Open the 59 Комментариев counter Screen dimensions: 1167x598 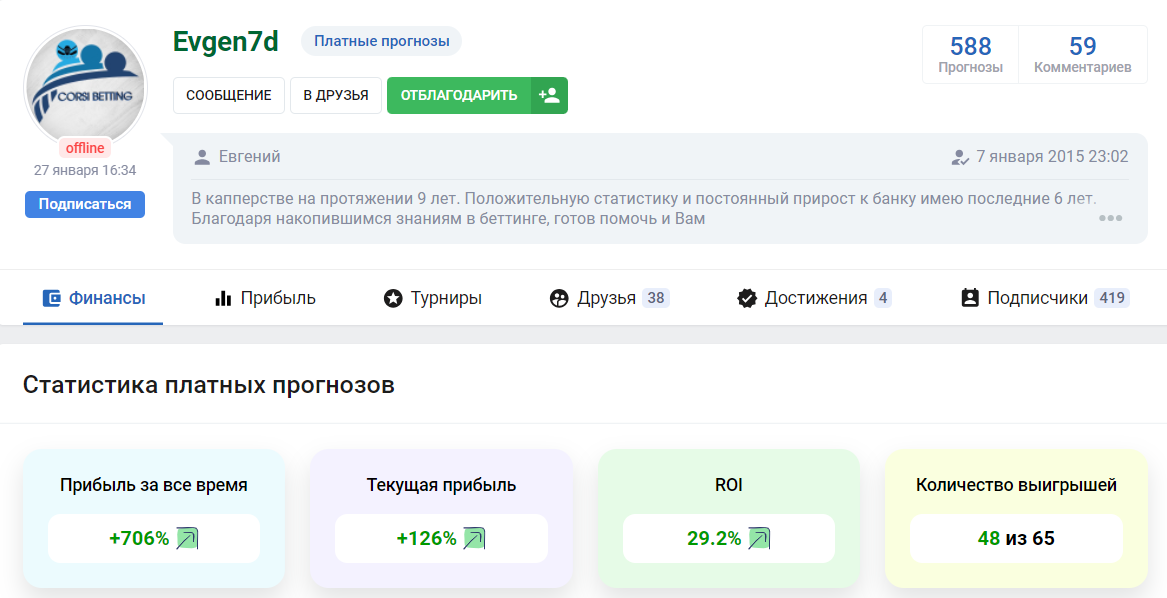[1082, 55]
